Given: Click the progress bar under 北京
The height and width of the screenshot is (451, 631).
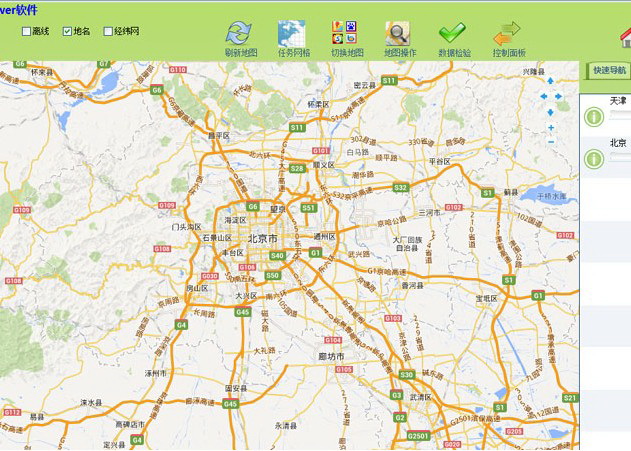Looking at the screenshot, I should [x=620, y=157].
